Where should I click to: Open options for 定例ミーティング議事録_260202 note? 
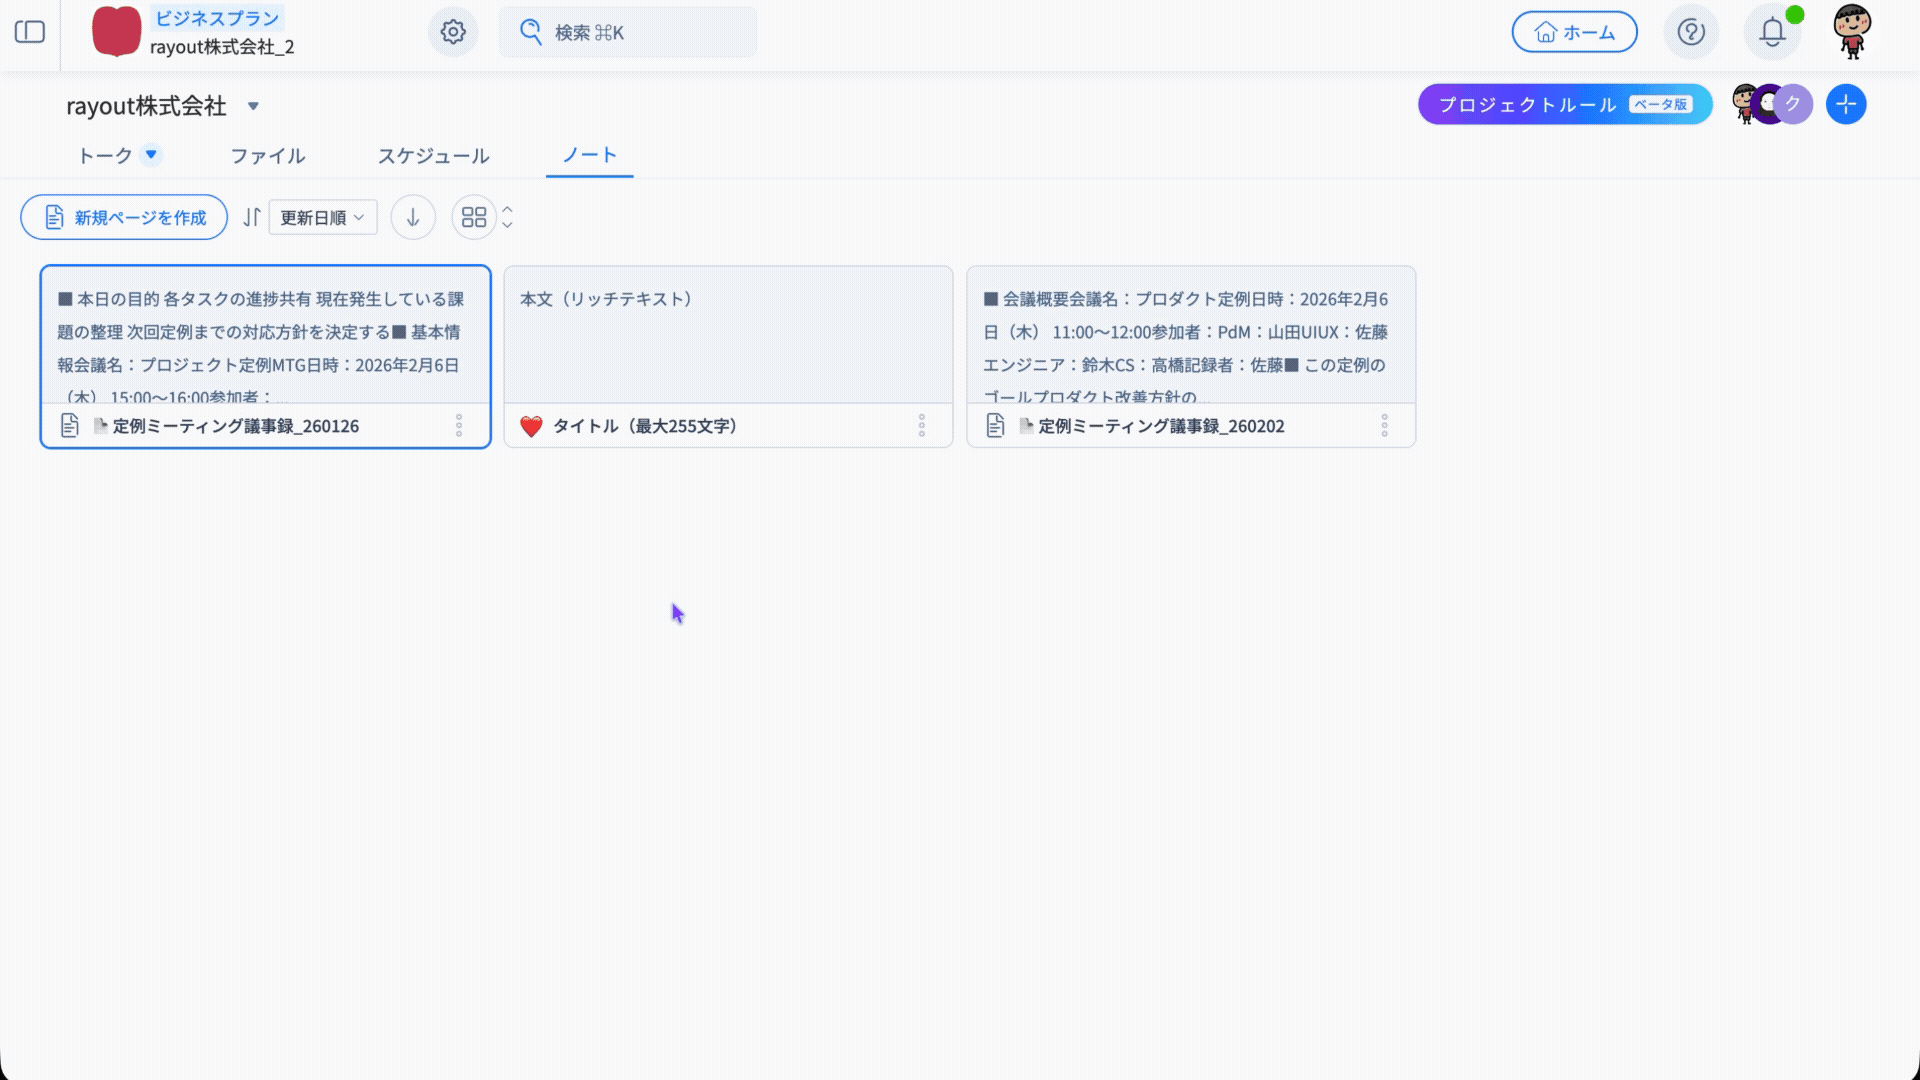[1384, 426]
